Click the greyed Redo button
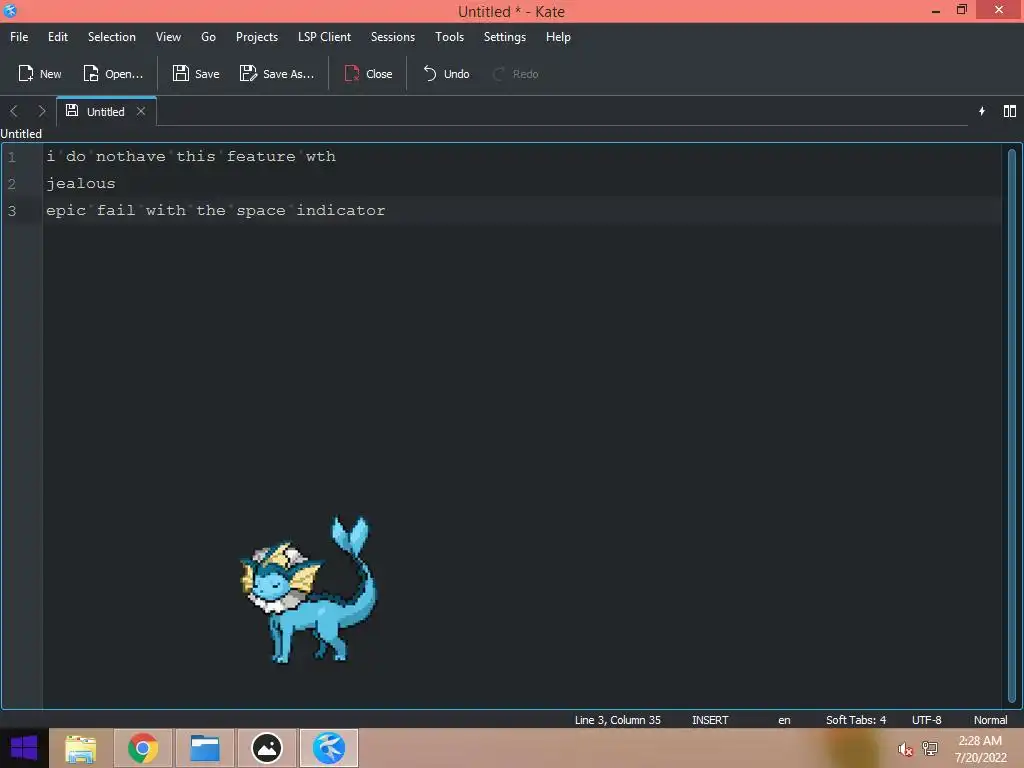 click(x=516, y=74)
